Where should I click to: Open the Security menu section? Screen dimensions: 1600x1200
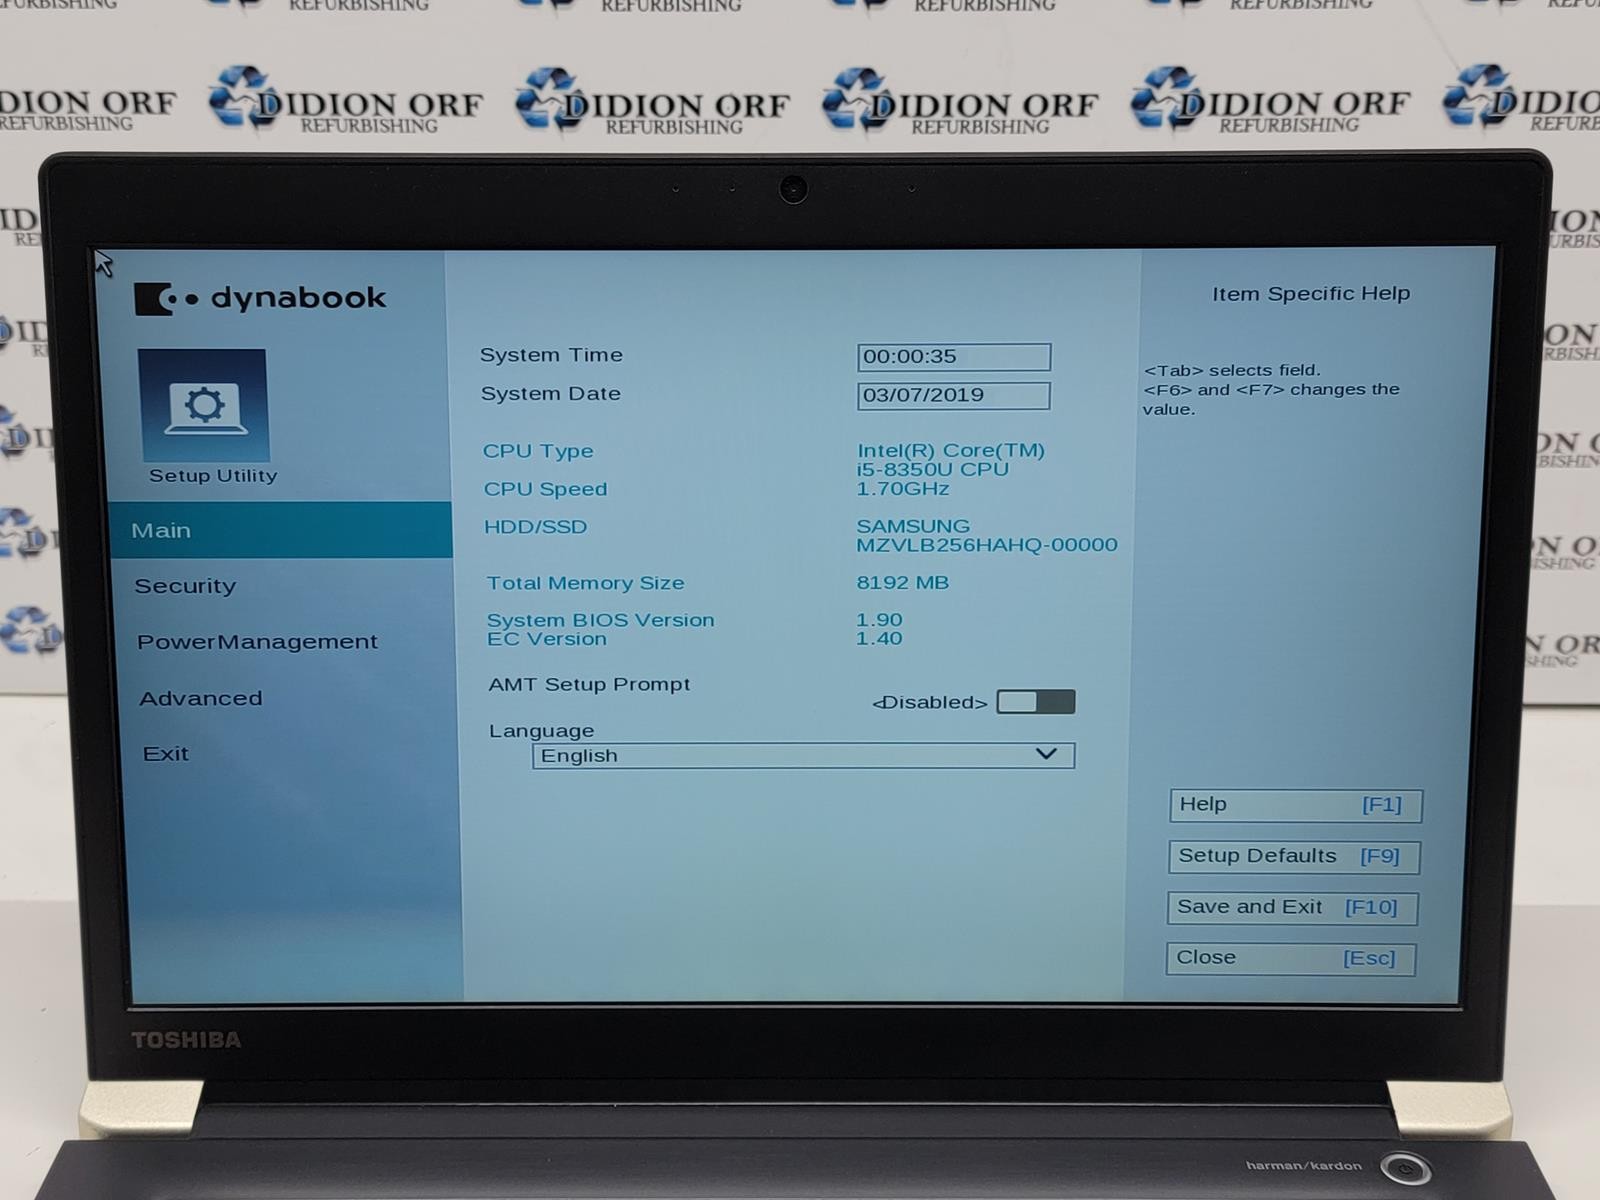point(185,586)
